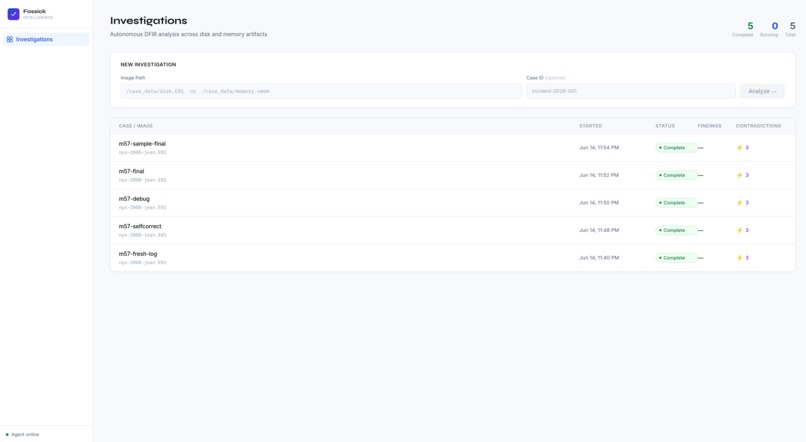This screenshot has height=442, width=806.
Task: Click the 'Jun 14, 11:50 PM' start time
Action: pos(599,202)
